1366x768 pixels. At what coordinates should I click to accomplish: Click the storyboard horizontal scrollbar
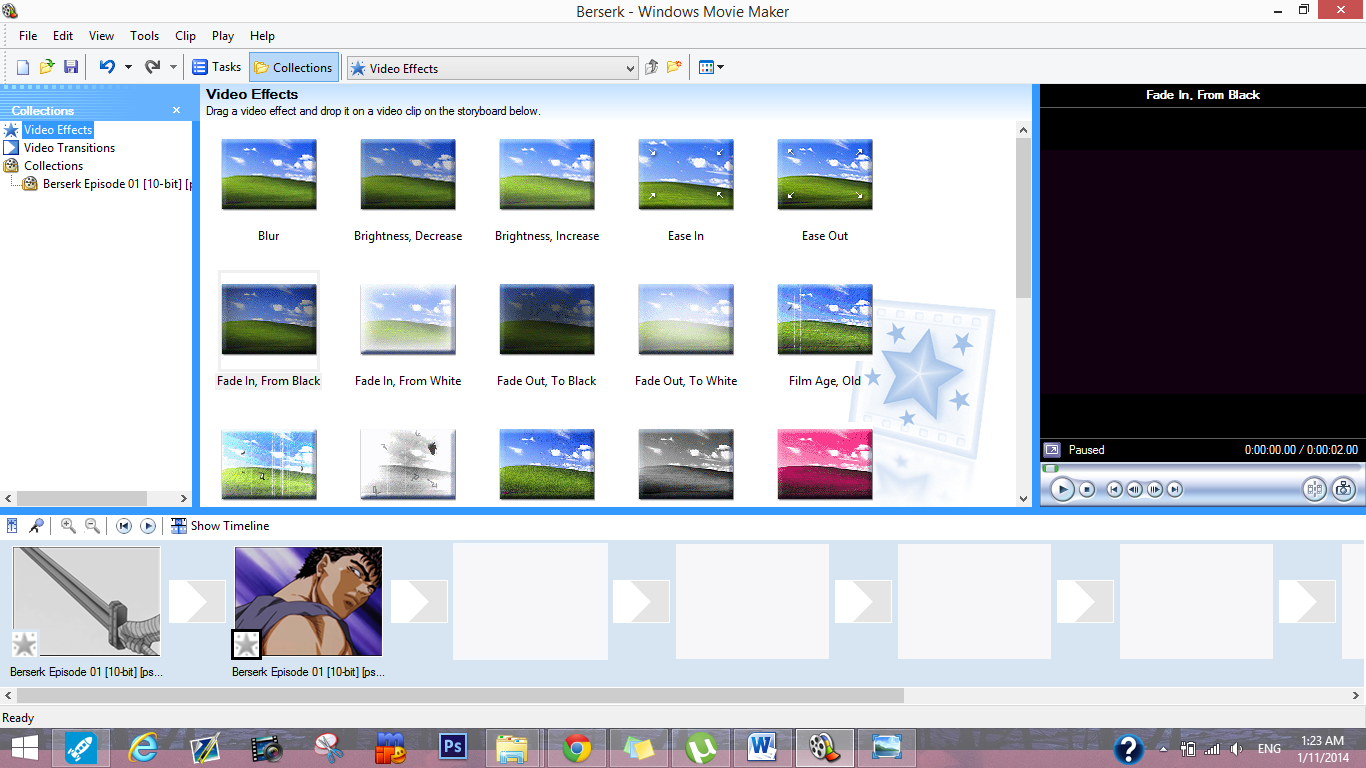click(460, 695)
